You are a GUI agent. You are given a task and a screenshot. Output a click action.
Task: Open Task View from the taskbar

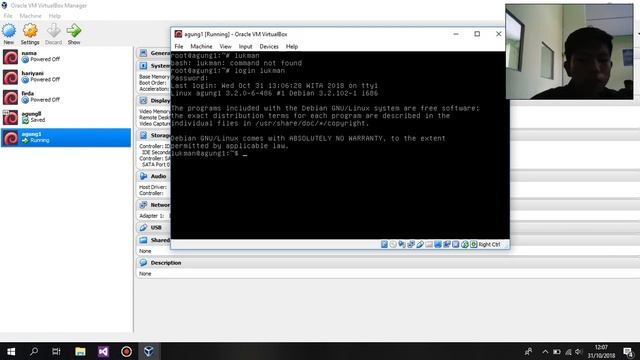tap(56, 351)
